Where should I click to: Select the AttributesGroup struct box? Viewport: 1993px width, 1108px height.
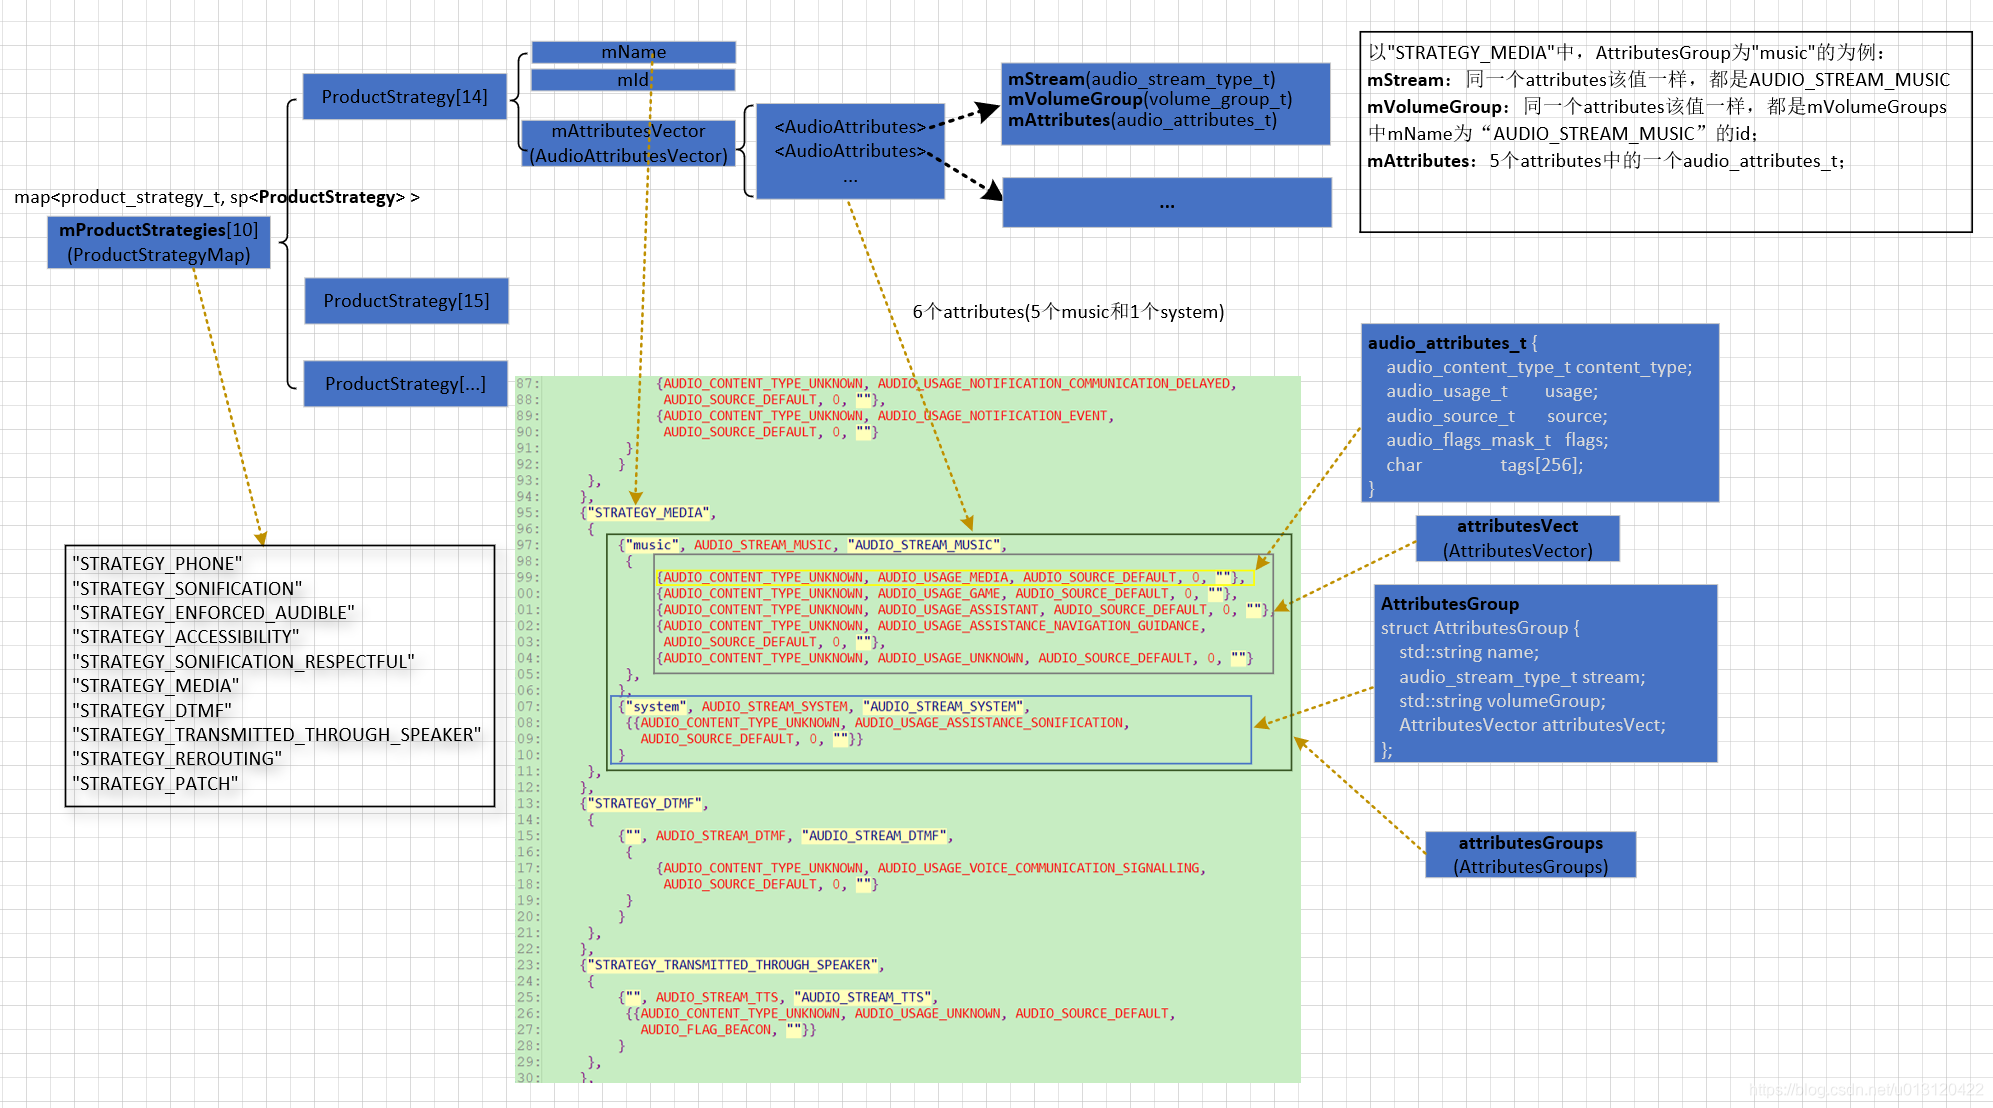pyautogui.click(x=1544, y=674)
